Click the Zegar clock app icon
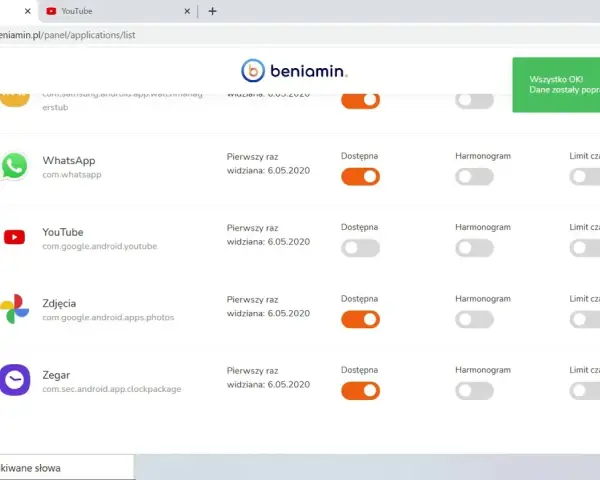Viewport: 600px width, 480px height. pyautogui.click(x=15, y=380)
